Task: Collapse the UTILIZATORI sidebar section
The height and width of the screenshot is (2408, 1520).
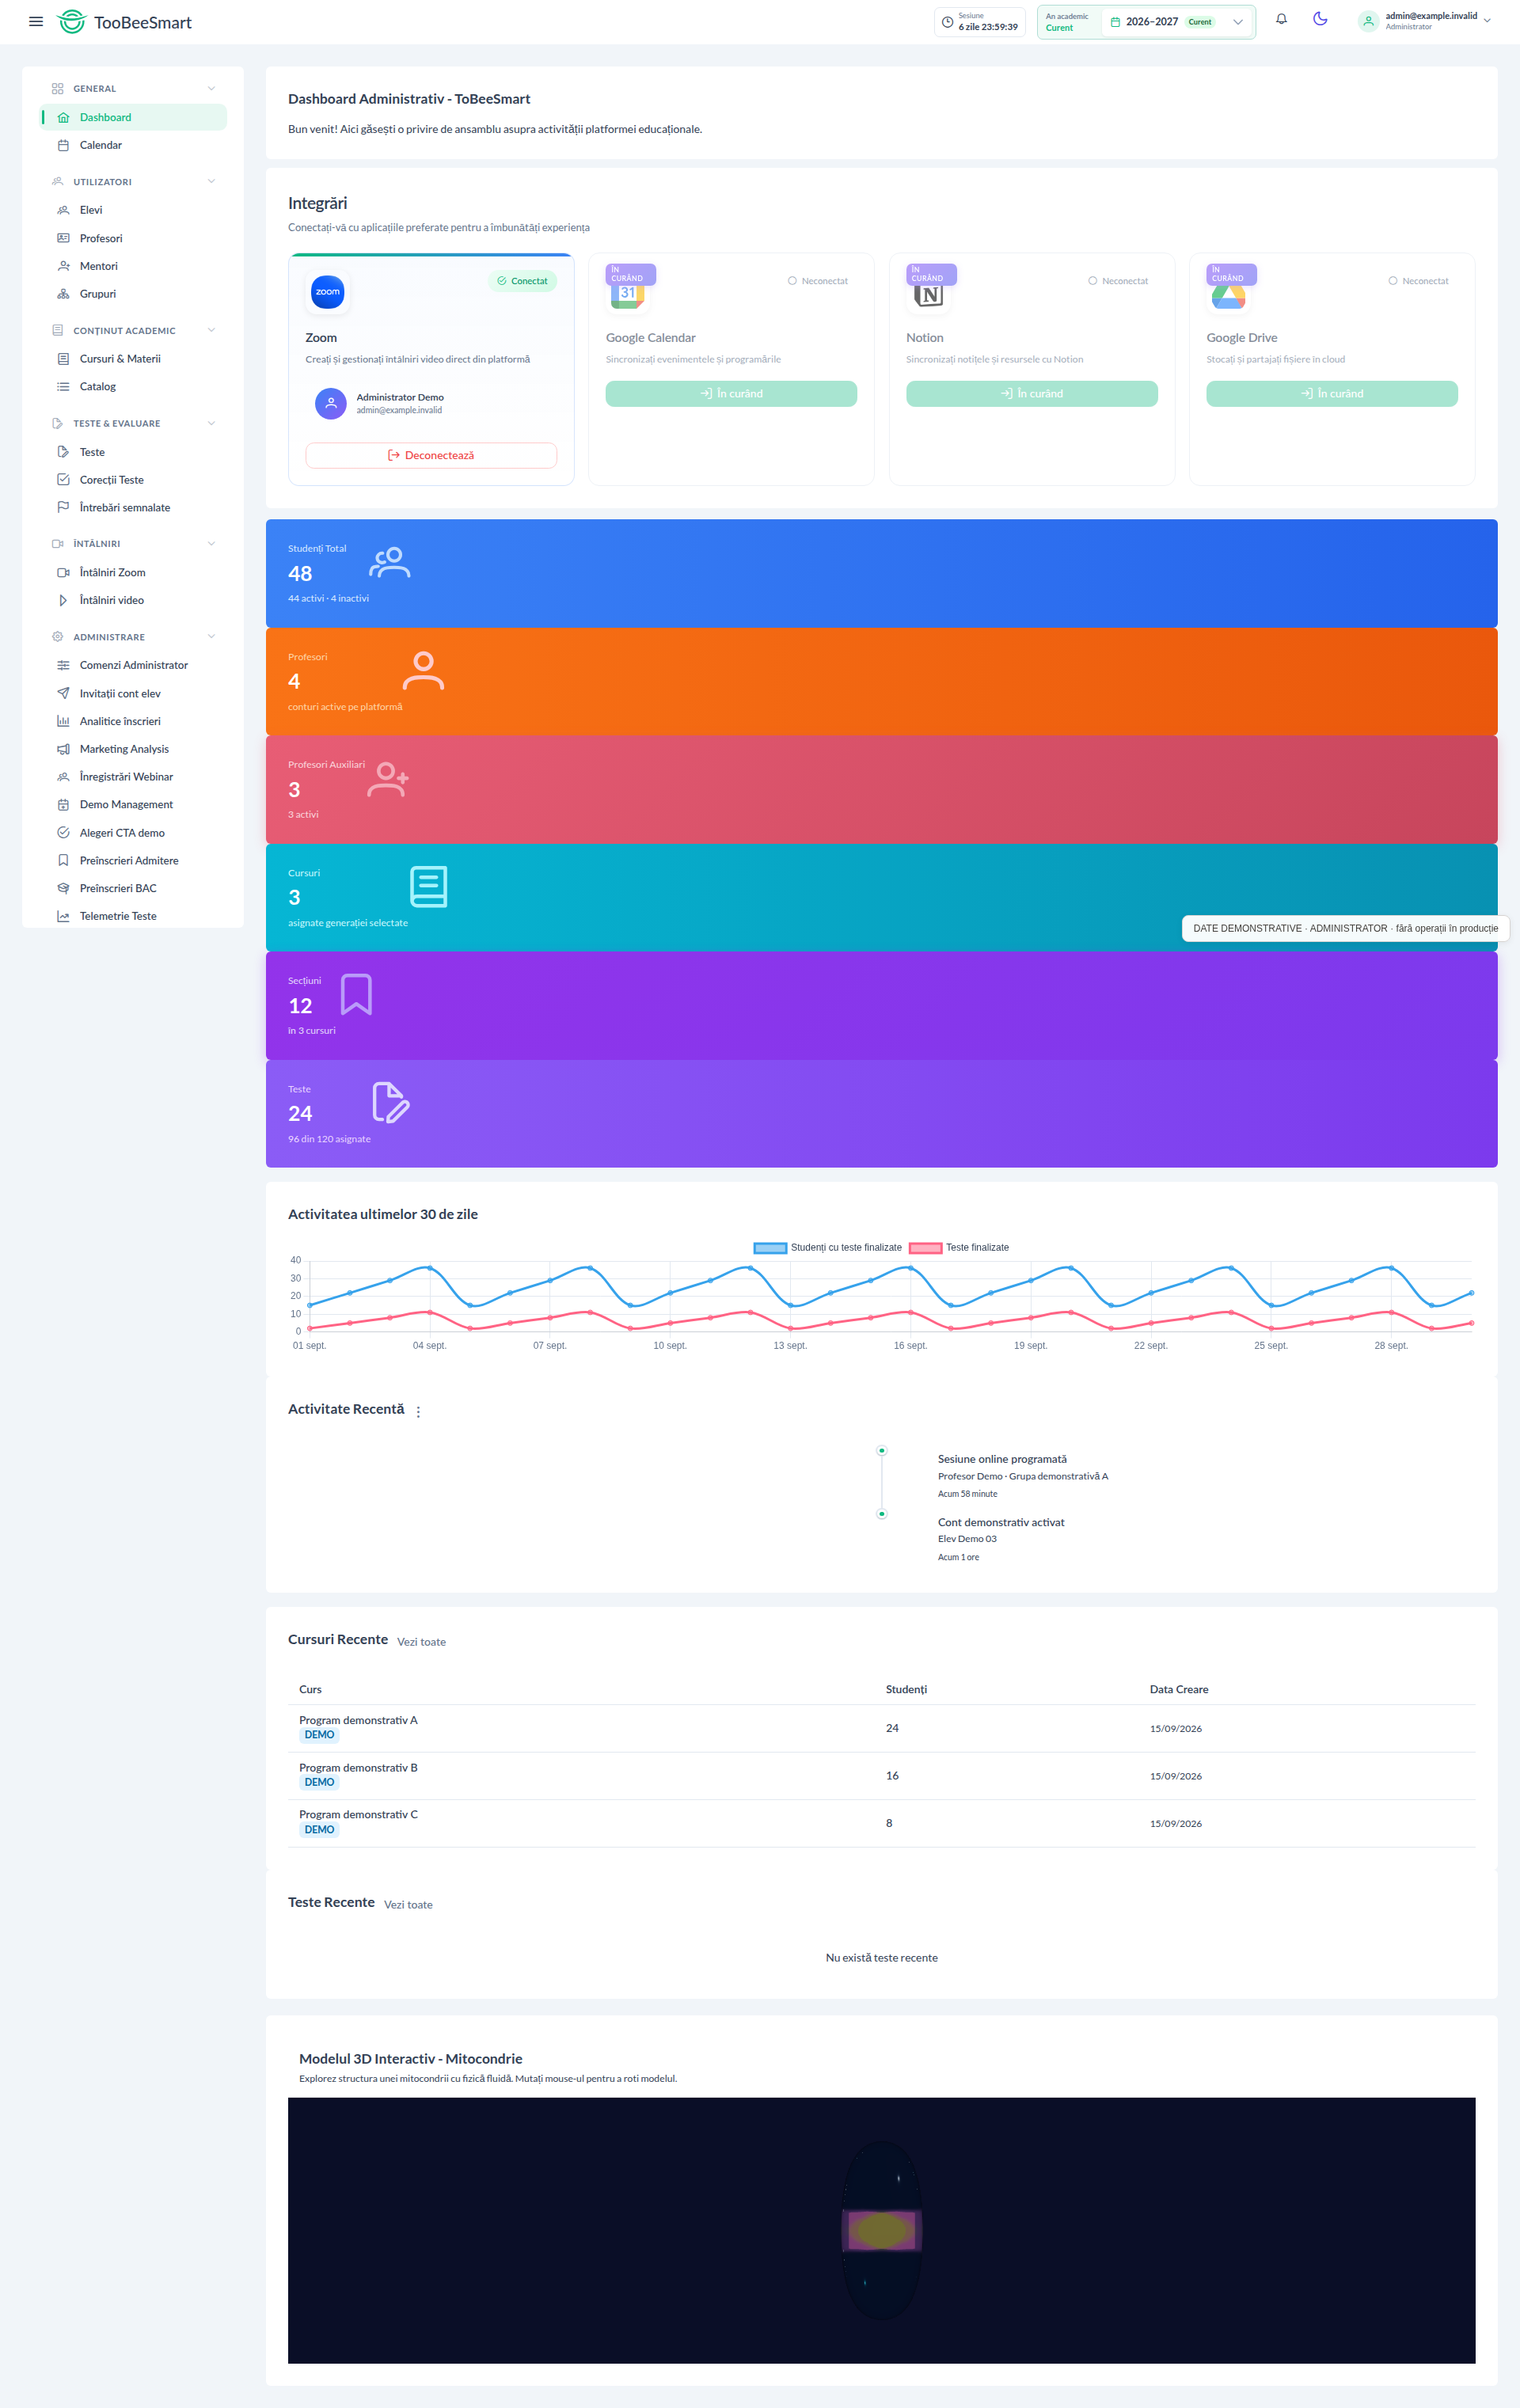Action: pyautogui.click(x=133, y=182)
